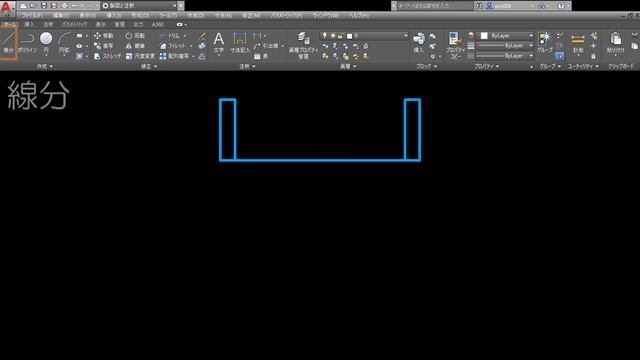Select the Table (表) tool
This screenshot has height=360, width=640.
click(x=261, y=56)
